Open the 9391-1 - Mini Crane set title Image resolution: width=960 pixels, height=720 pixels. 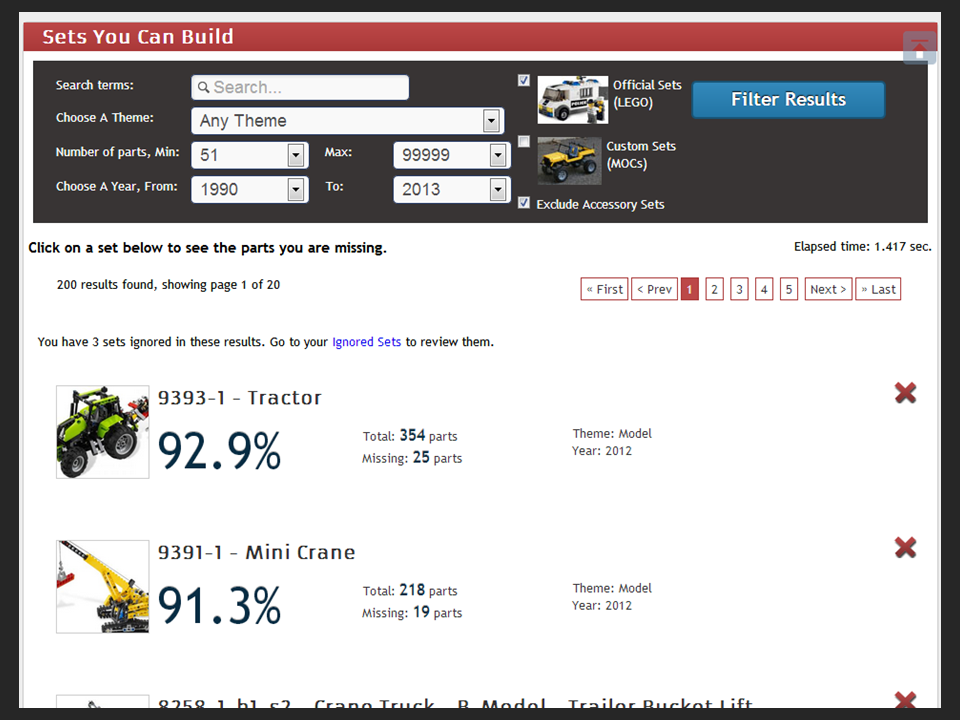257,553
